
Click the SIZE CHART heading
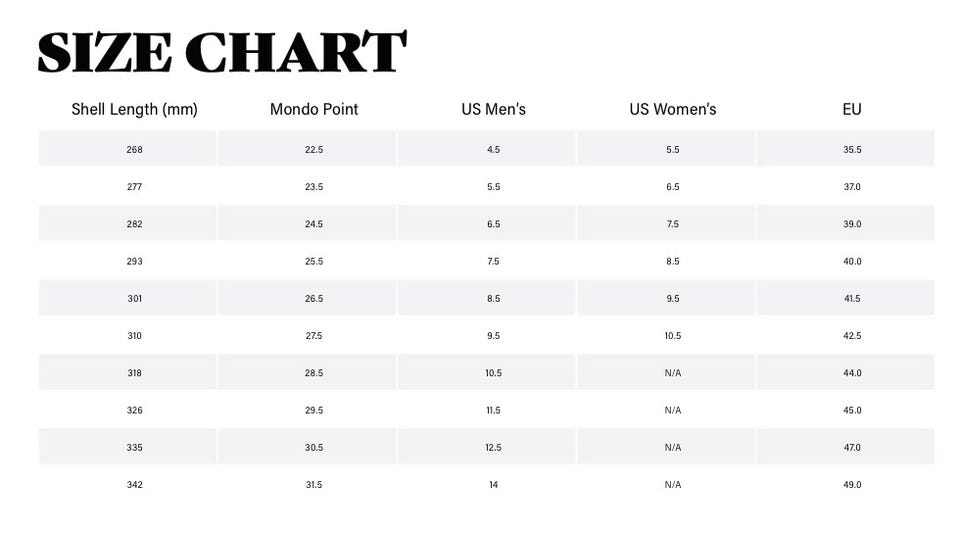[222, 52]
